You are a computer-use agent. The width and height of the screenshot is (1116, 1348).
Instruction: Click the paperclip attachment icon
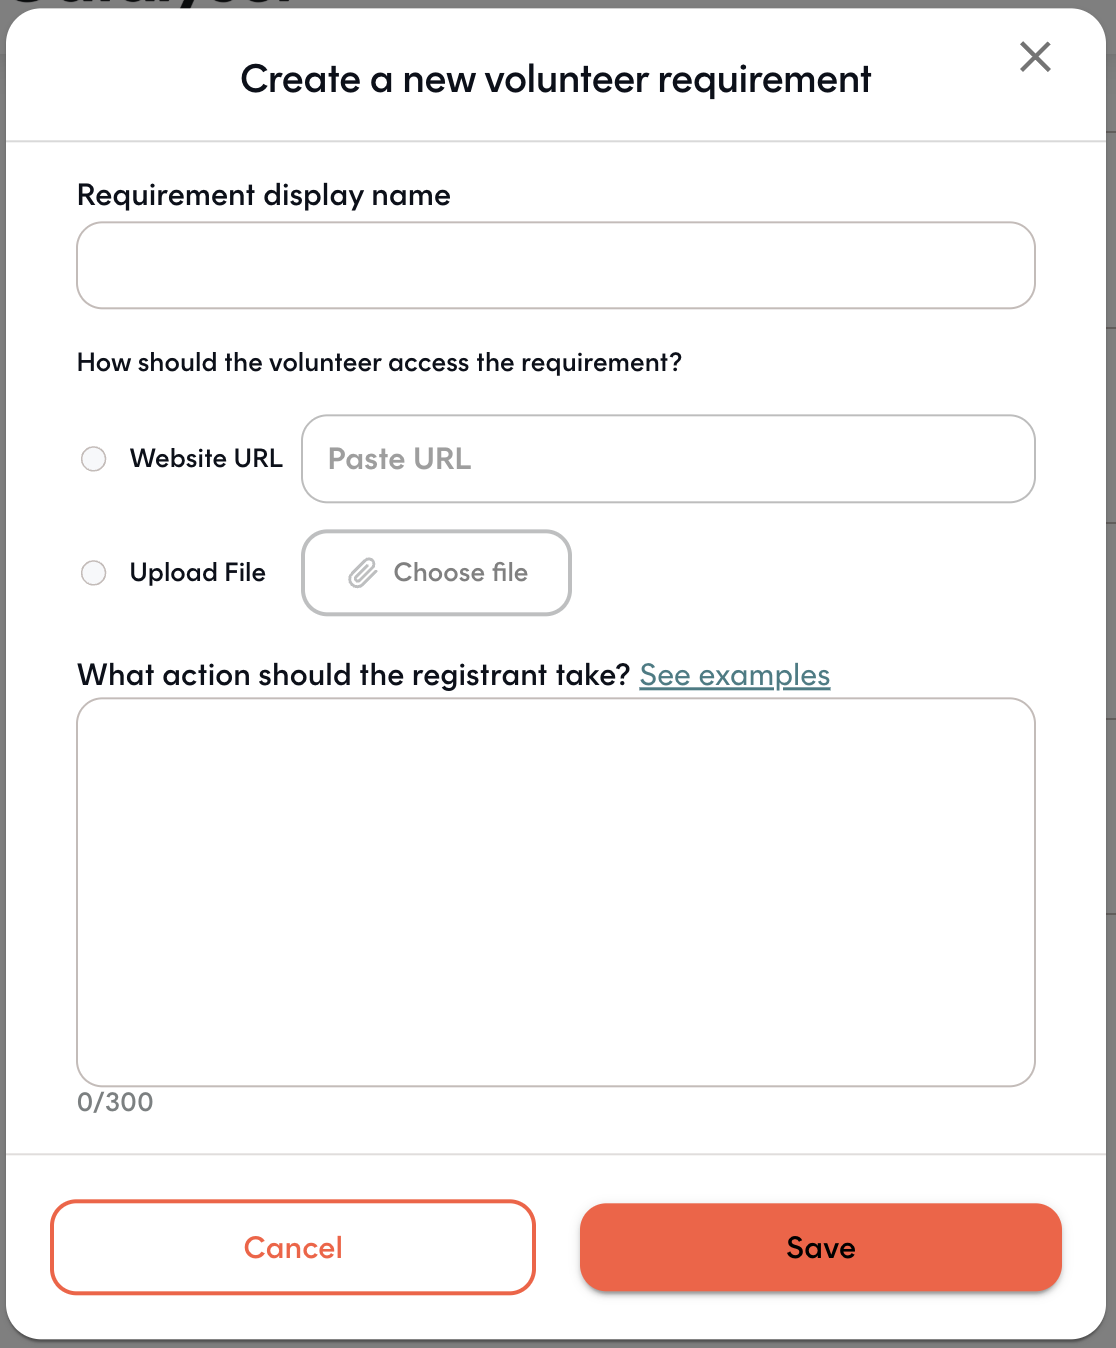(x=363, y=573)
